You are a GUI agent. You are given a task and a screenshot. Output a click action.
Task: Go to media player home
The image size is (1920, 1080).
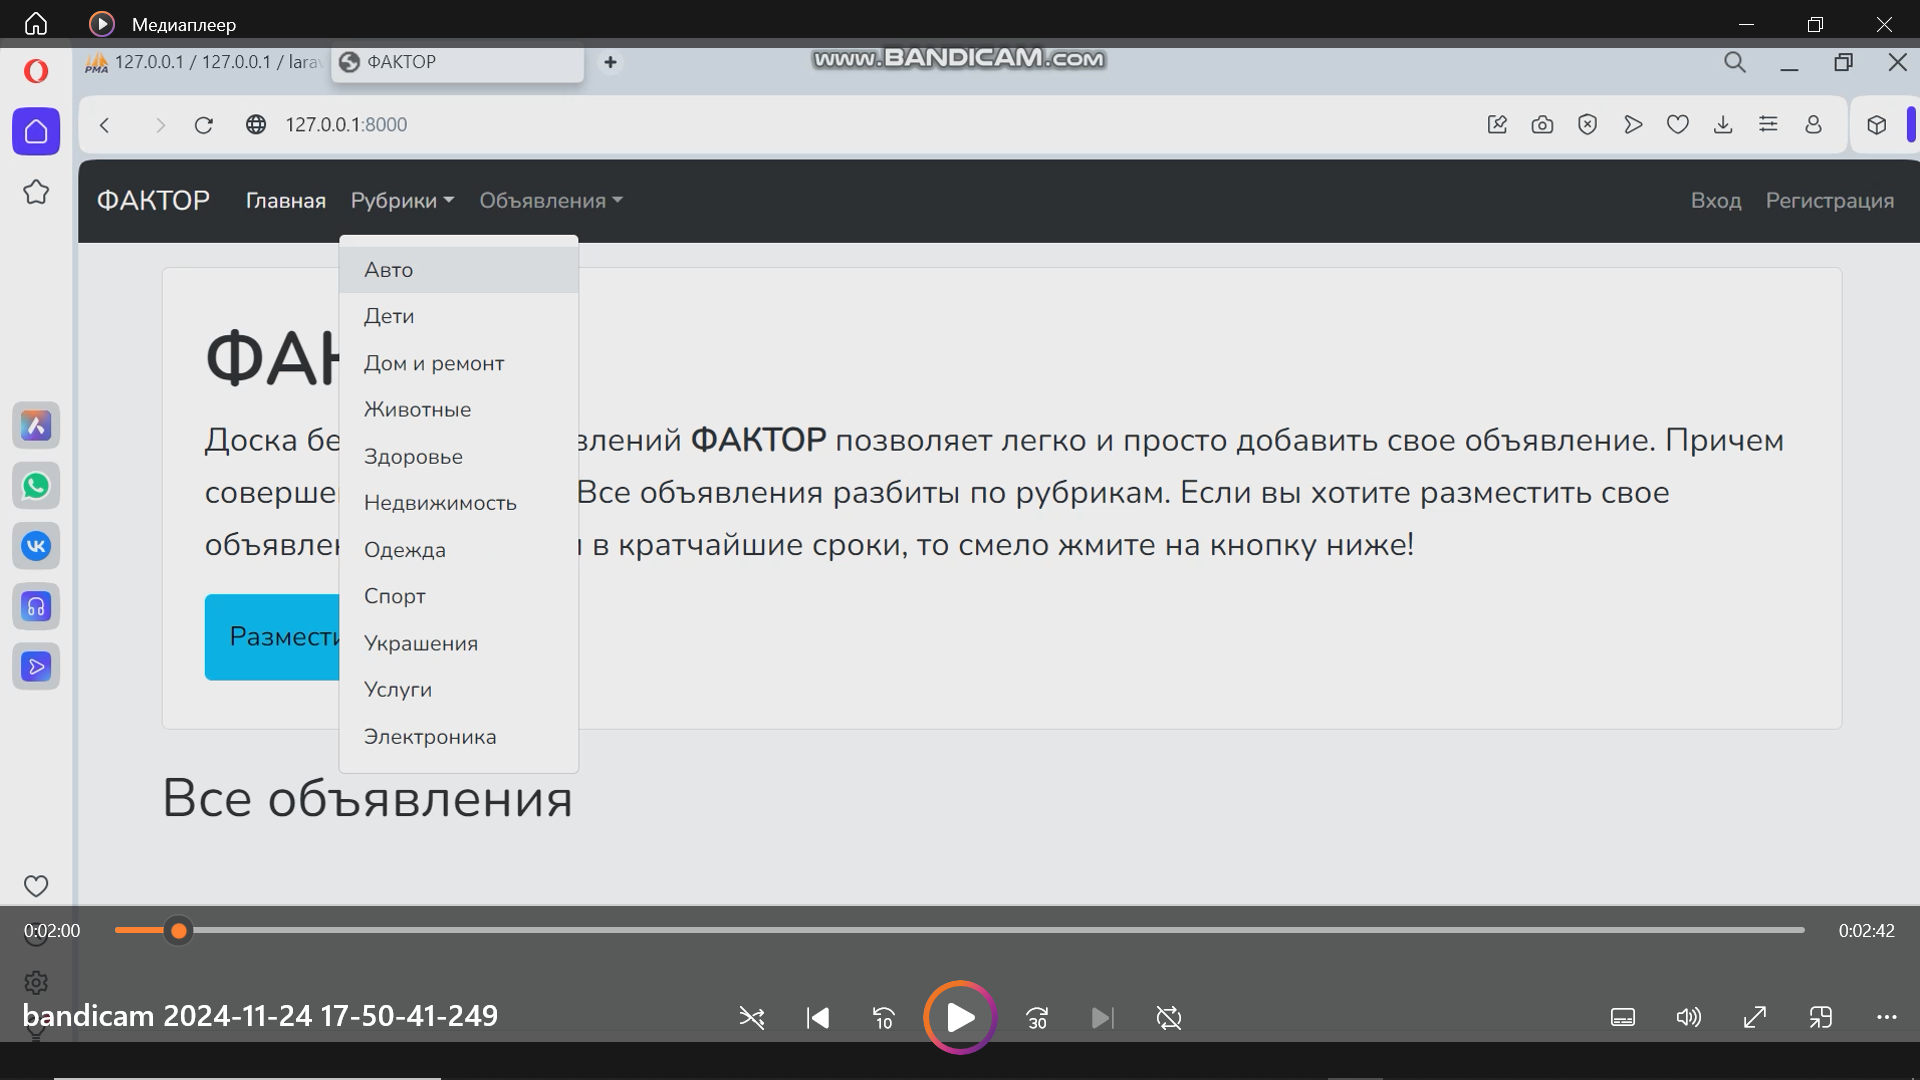click(x=36, y=23)
